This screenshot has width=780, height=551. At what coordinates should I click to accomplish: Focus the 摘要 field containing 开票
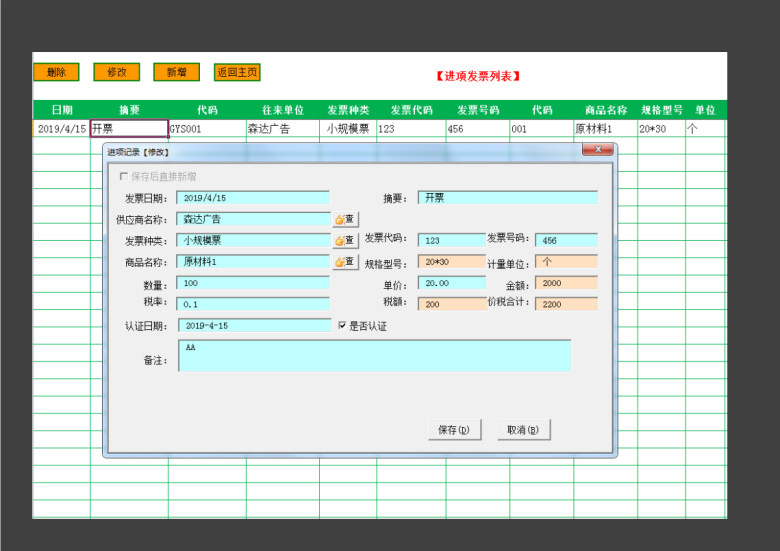click(508, 198)
